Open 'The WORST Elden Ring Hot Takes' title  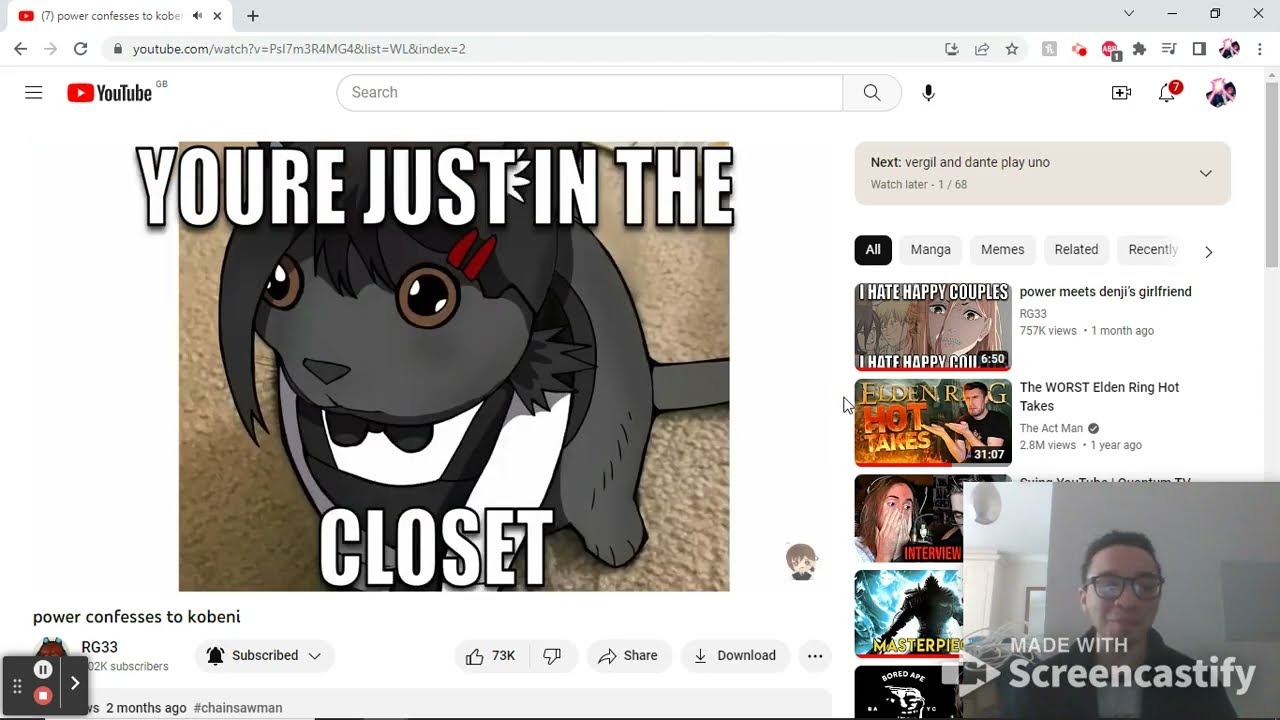tap(1100, 397)
